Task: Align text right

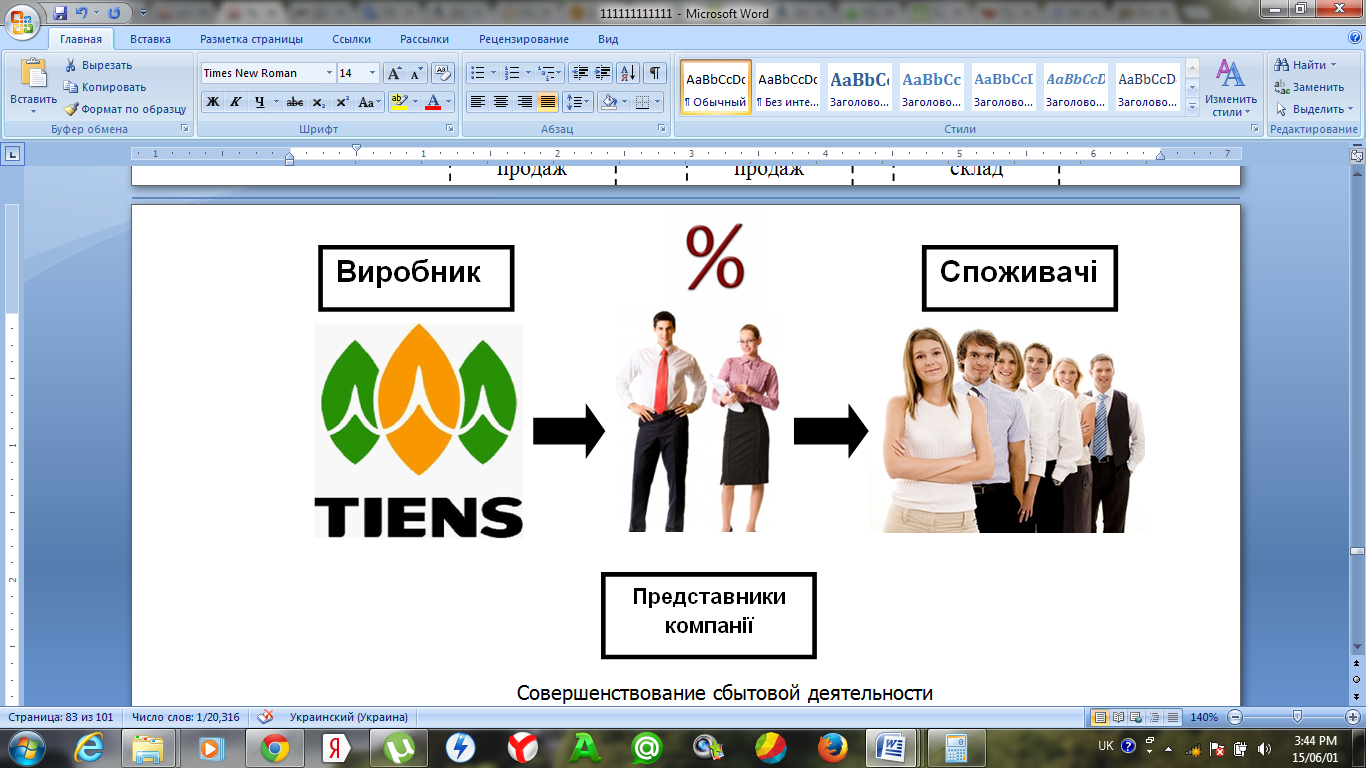Action: [524, 102]
